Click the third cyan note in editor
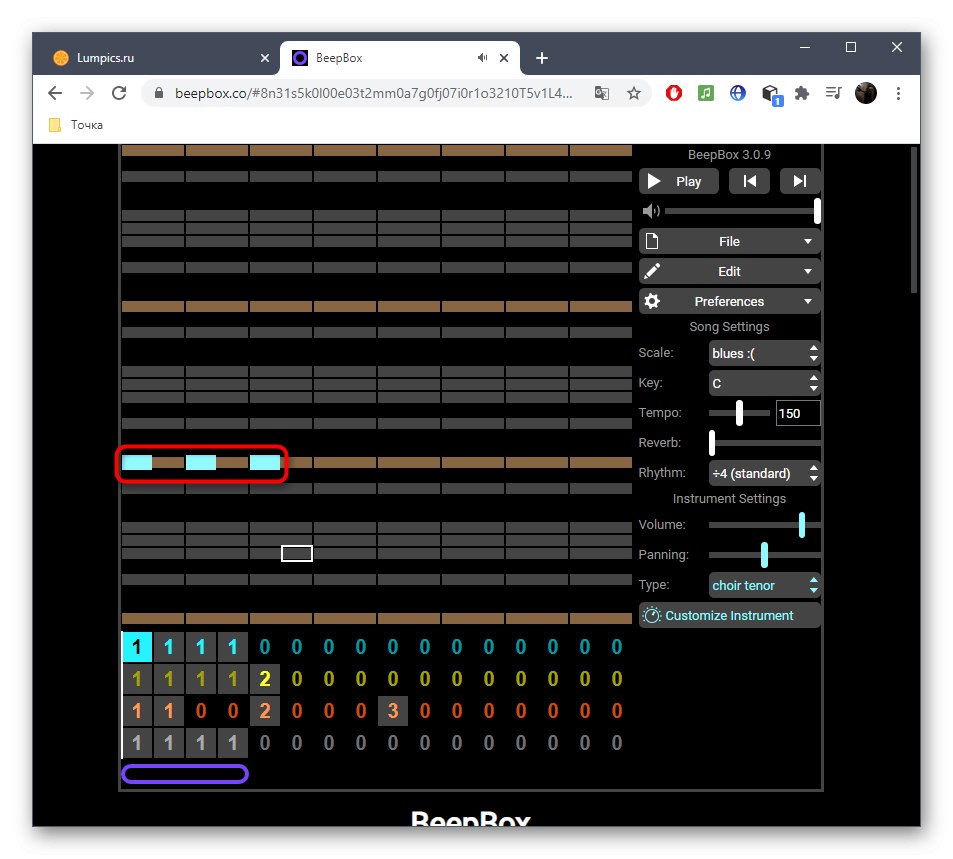Viewport: 953px width, 859px height. pyautogui.click(x=265, y=463)
